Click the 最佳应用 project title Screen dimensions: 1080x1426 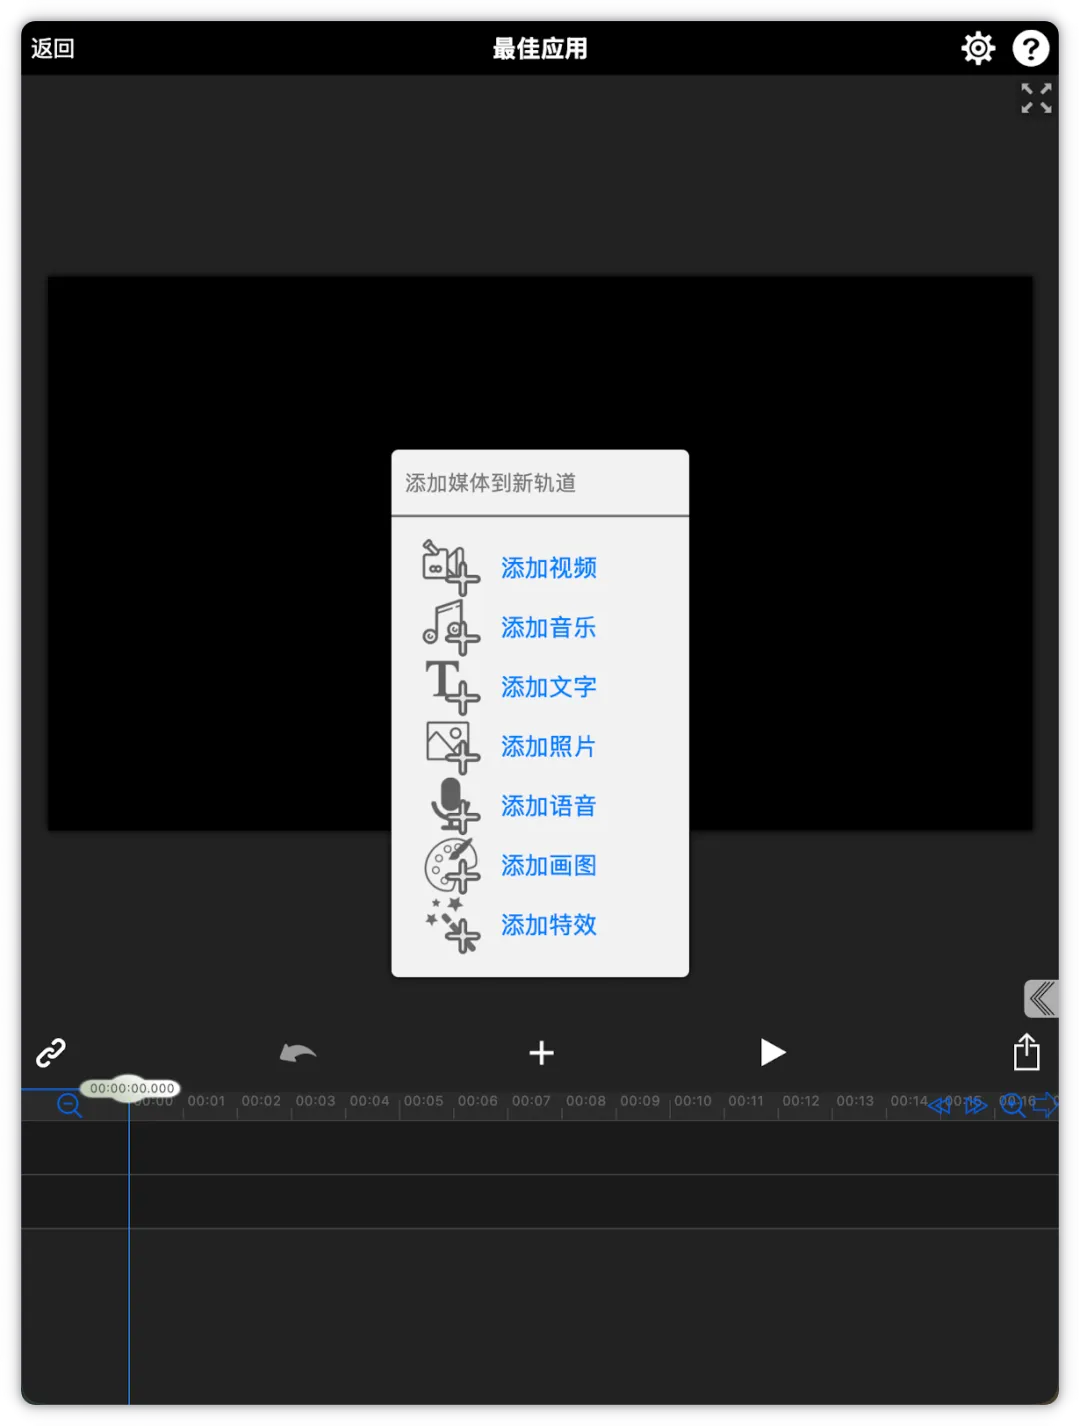[x=540, y=48]
